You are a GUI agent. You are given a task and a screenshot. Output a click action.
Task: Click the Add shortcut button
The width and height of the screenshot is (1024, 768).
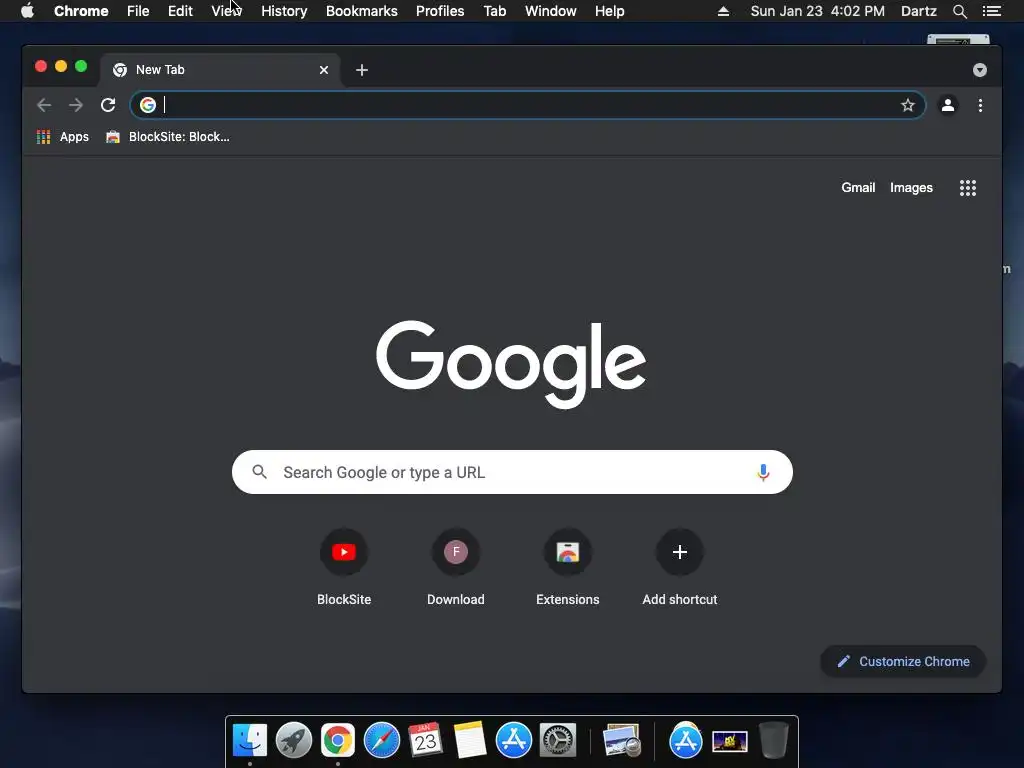click(680, 567)
